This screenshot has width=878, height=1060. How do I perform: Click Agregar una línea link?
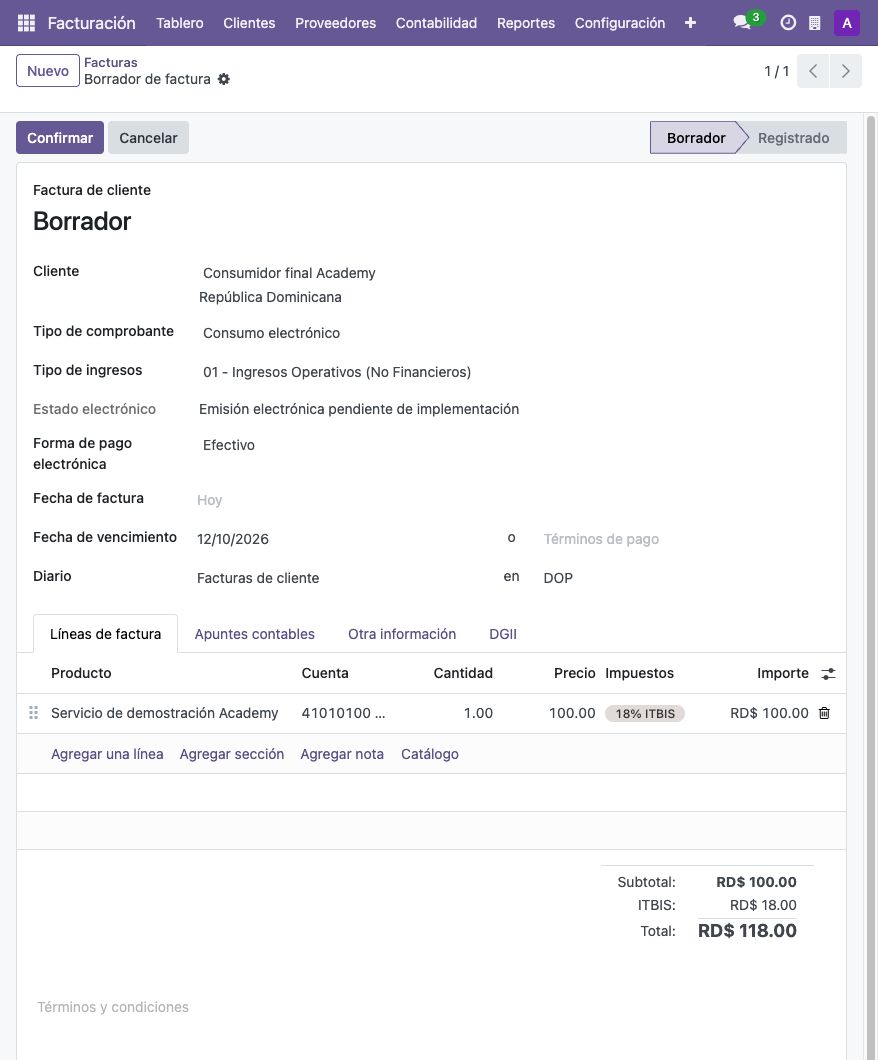click(107, 754)
